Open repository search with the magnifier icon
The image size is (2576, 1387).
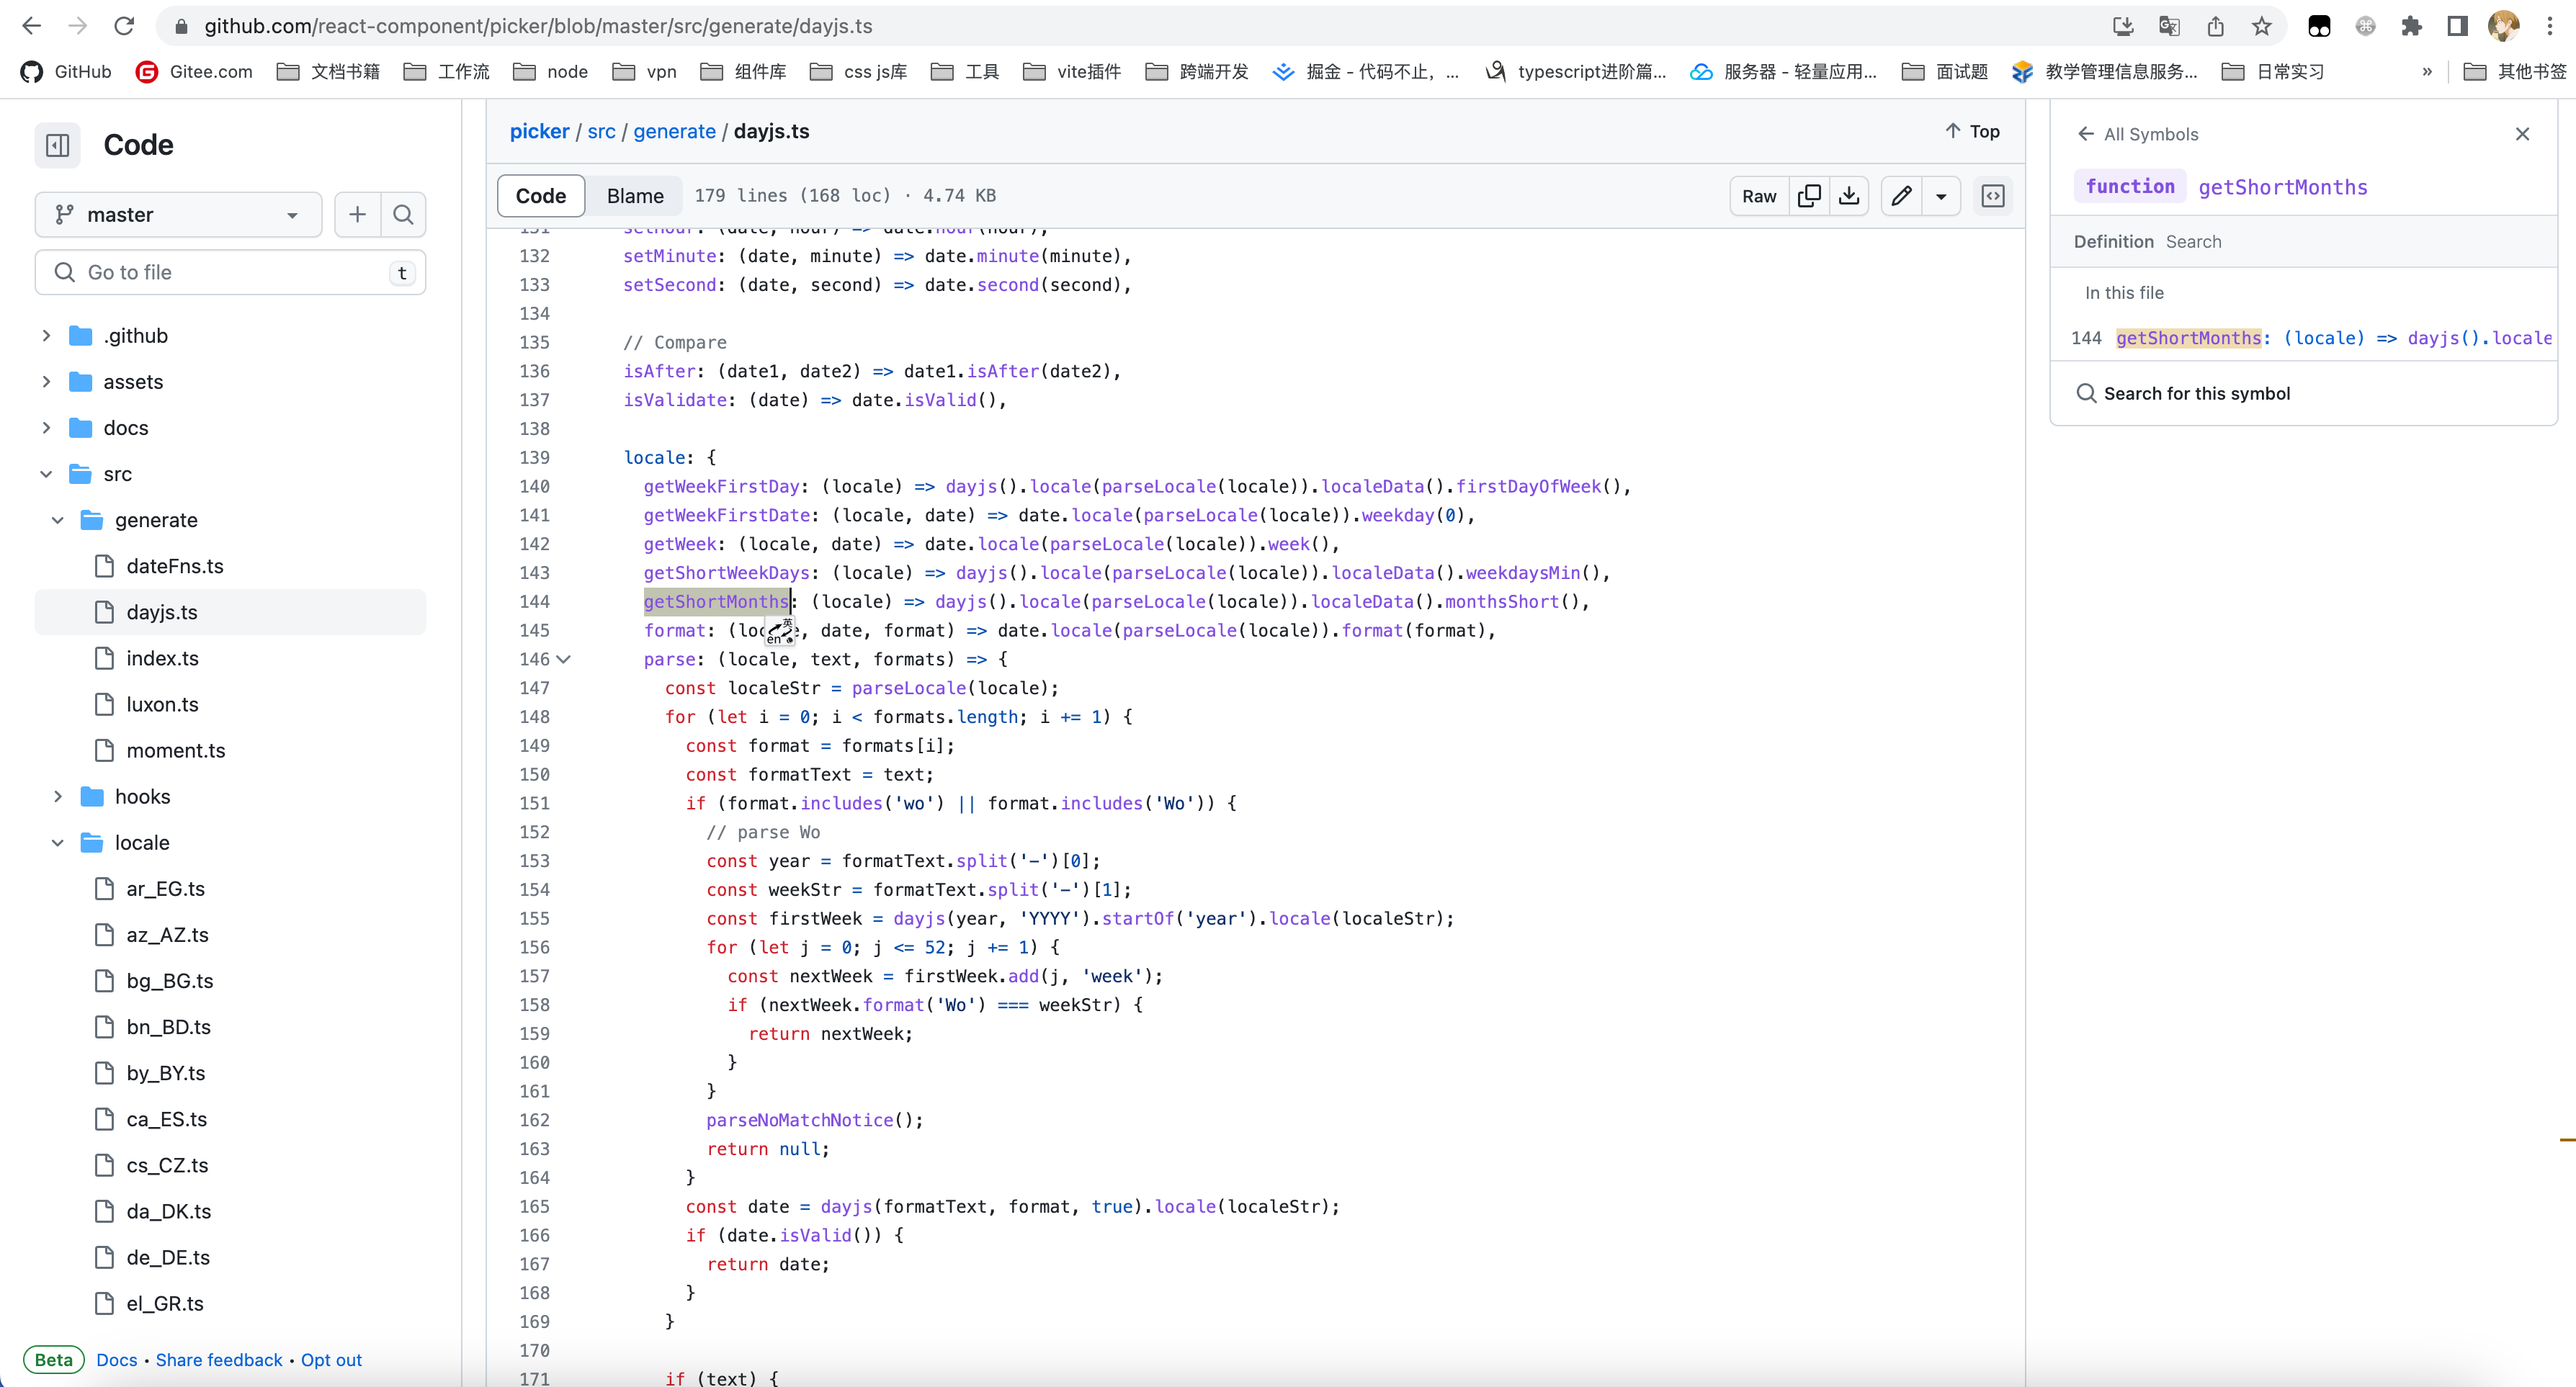[x=404, y=214]
